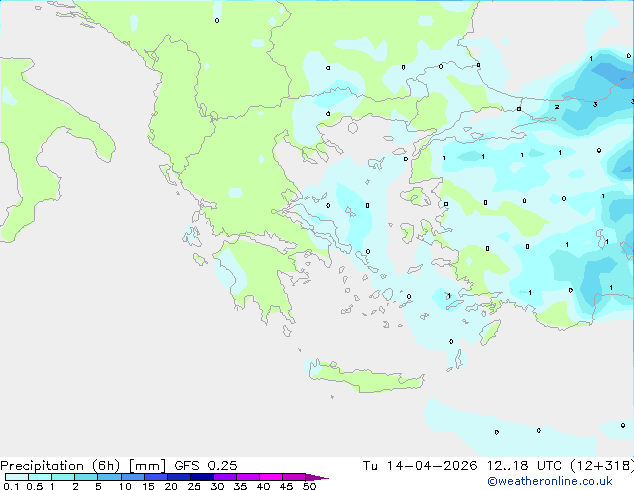Click the "Precipitation (6h)" title text

(60, 466)
